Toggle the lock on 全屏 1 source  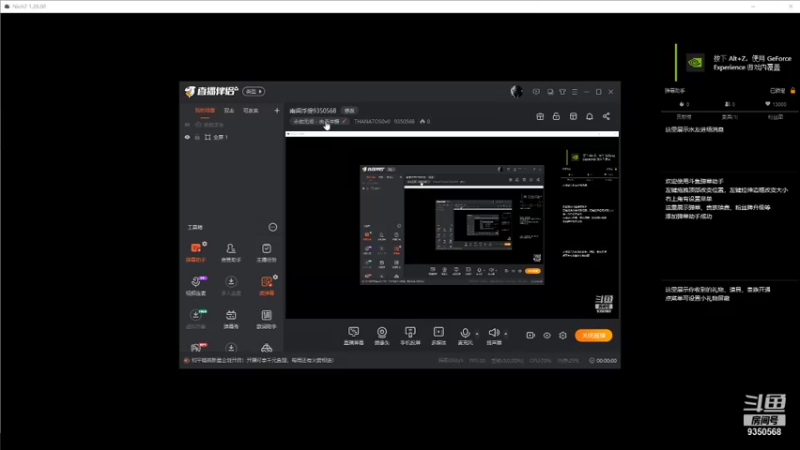197,137
